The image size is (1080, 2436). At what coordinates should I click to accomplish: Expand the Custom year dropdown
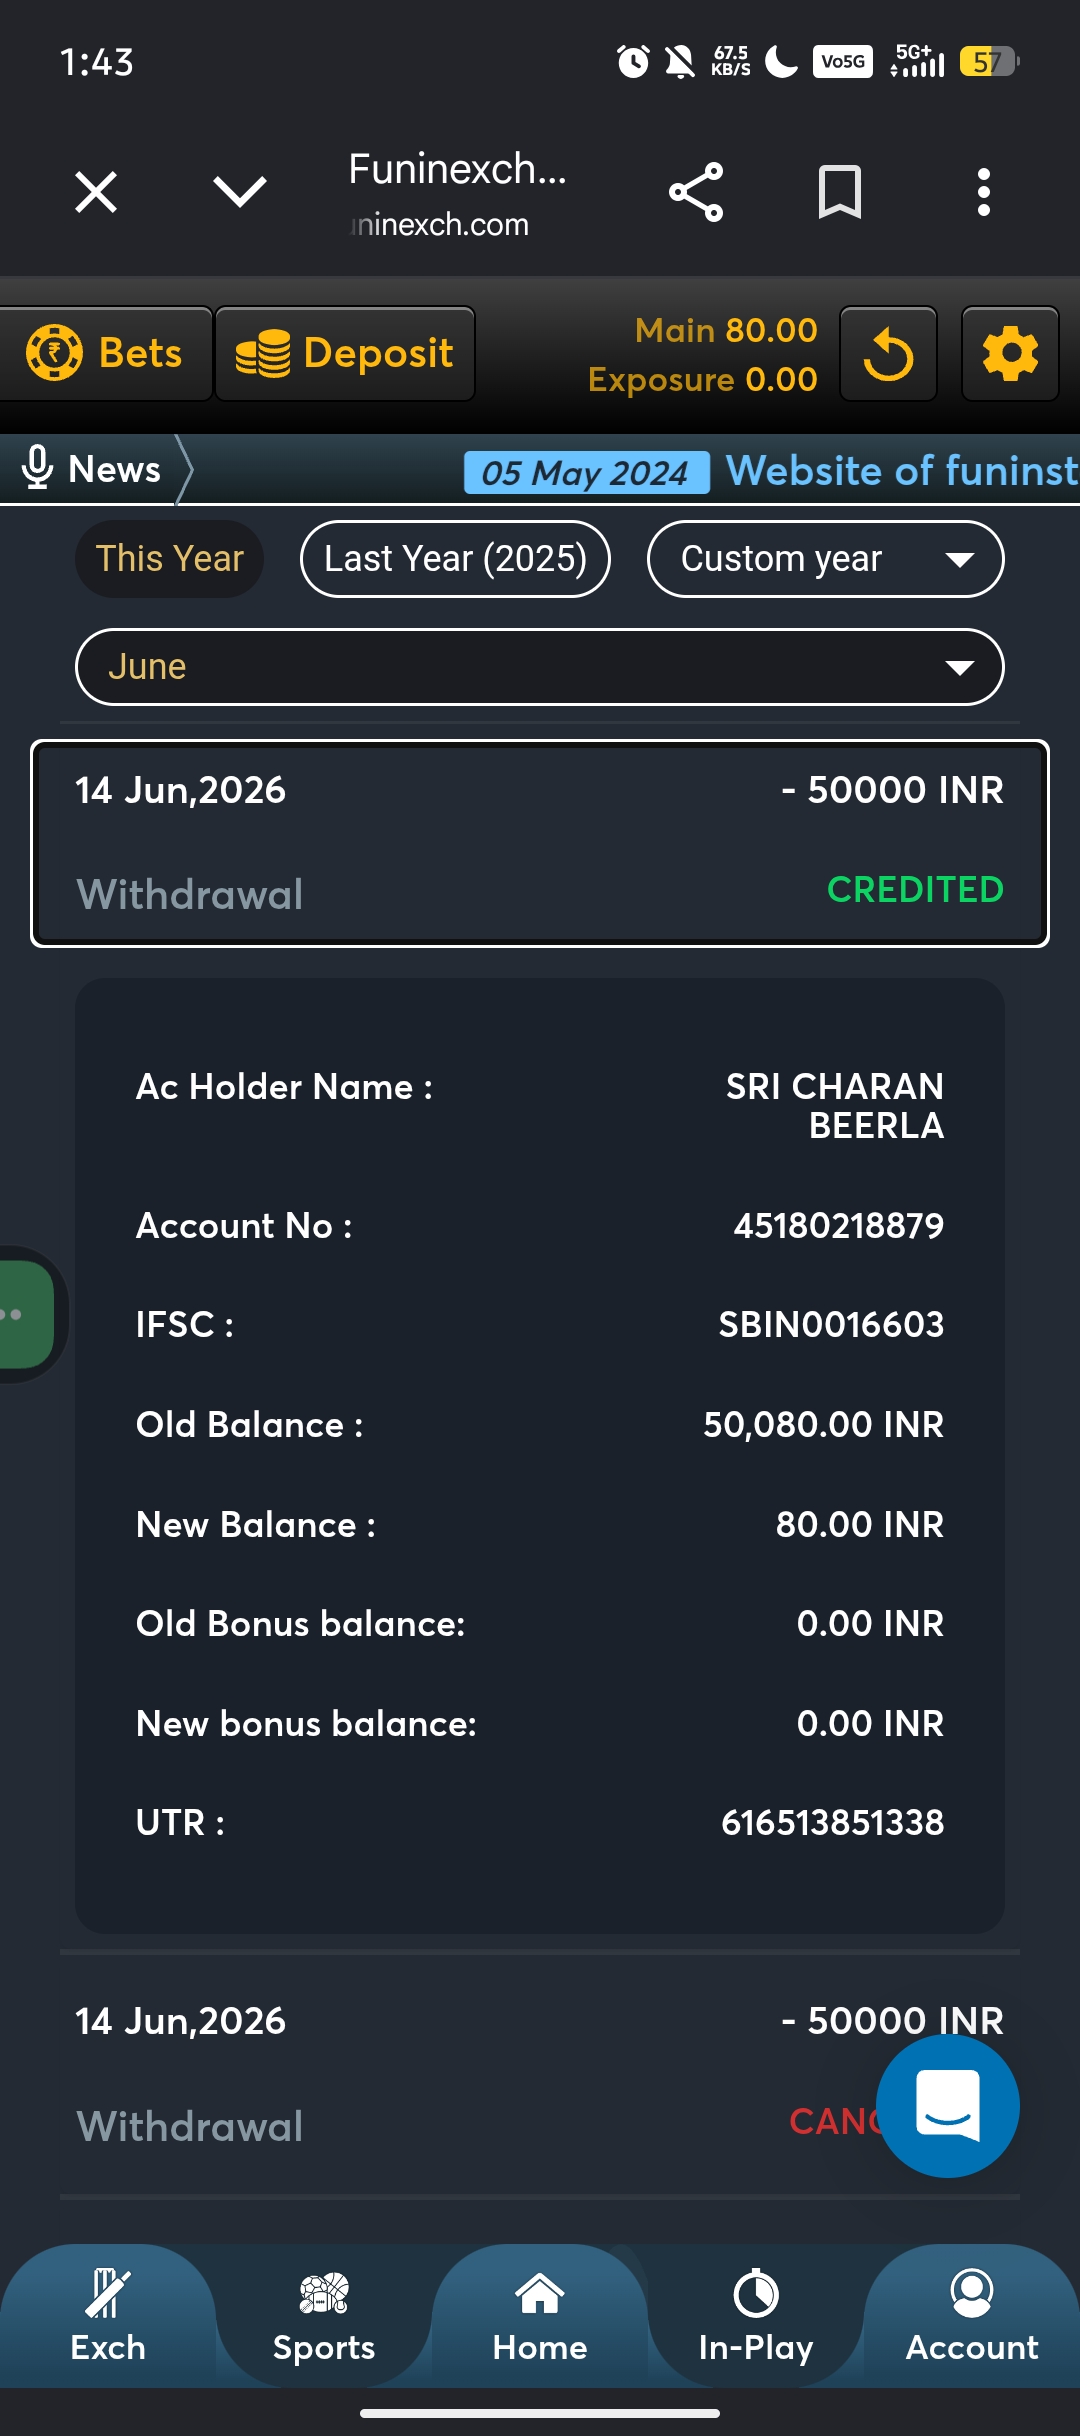(826, 559)
